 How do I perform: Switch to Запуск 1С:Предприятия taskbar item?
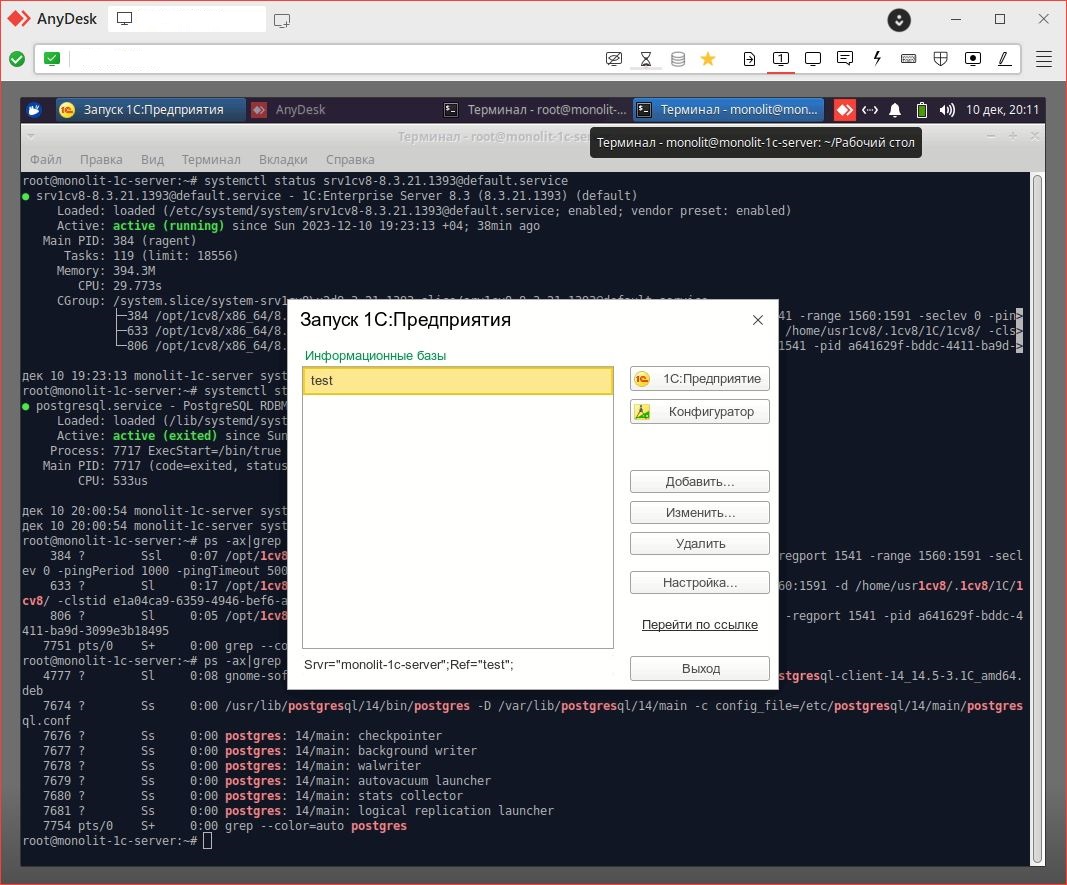pos(150,110)
